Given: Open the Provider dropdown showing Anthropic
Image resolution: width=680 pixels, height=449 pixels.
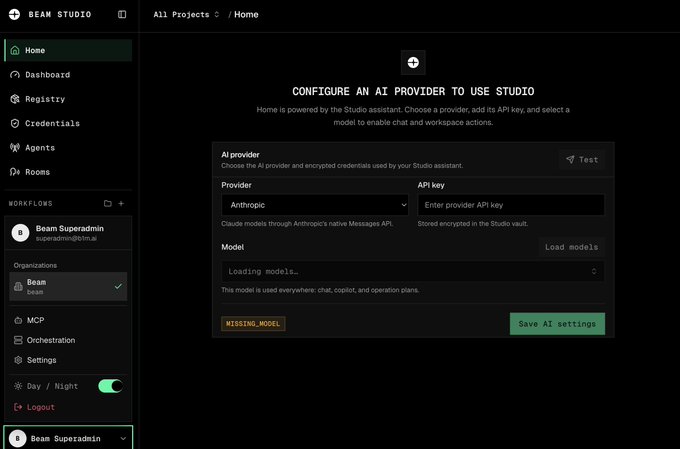Looking at the screenshot, I should (x=315, y=205).
